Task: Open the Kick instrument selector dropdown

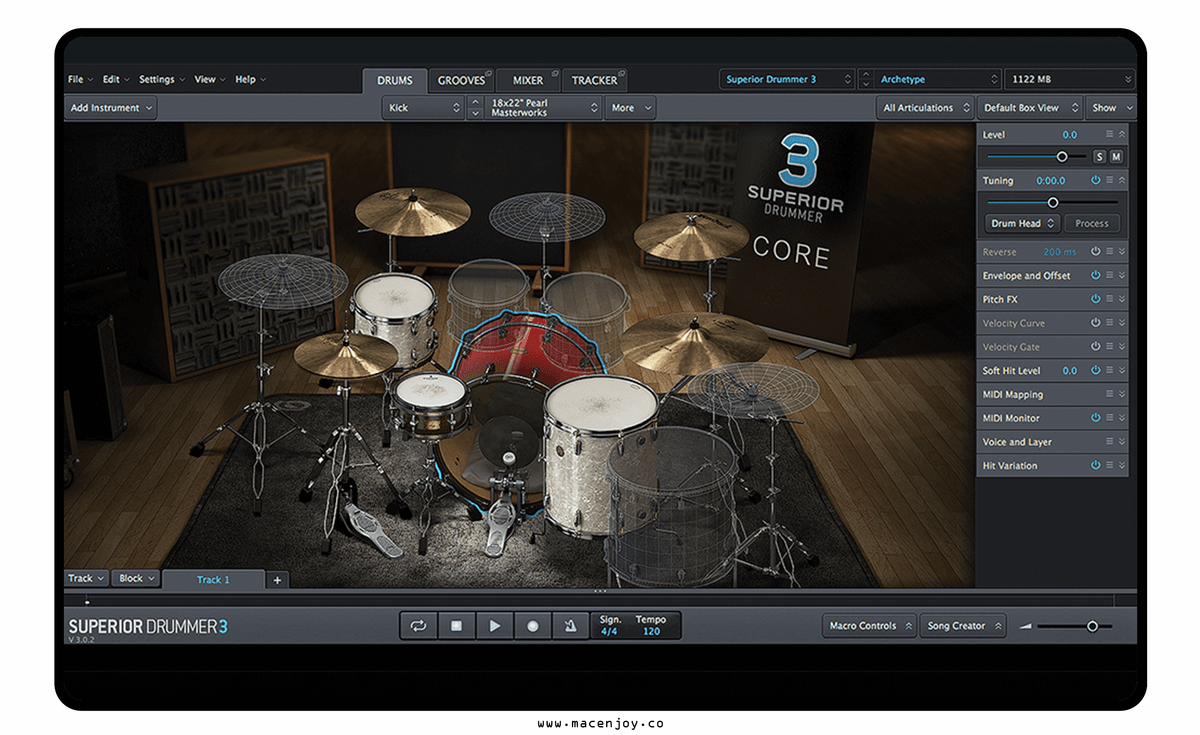Action: 424,108
